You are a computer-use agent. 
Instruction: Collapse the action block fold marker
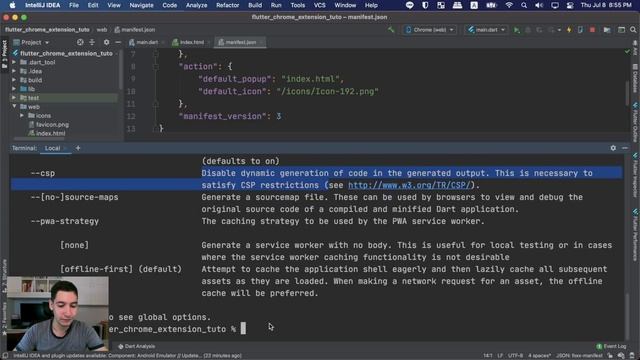click(156, 67)
